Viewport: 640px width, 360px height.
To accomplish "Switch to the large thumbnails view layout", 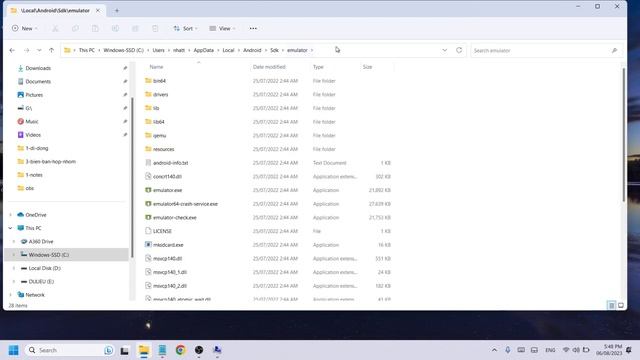I will pos(621,305).
